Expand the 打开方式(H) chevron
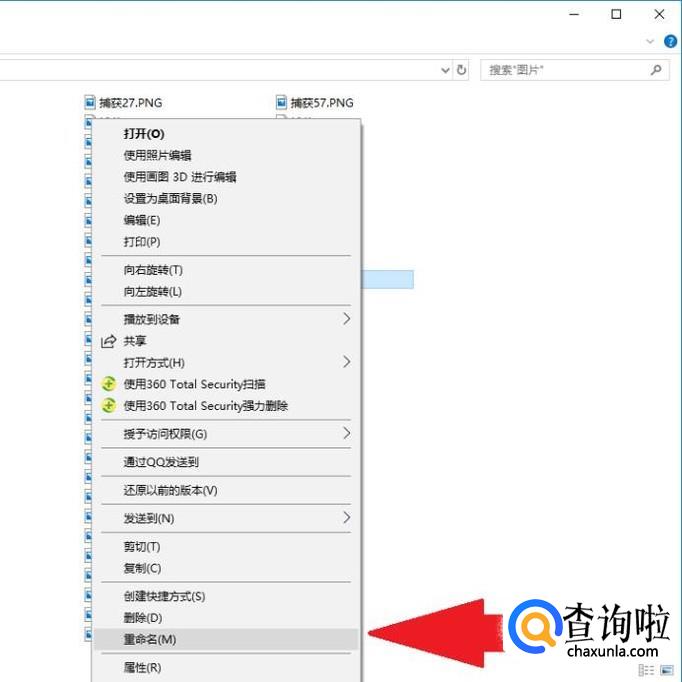Image resolution: width=682 pixels, height=682 pixels. click(x=347, y=362)
